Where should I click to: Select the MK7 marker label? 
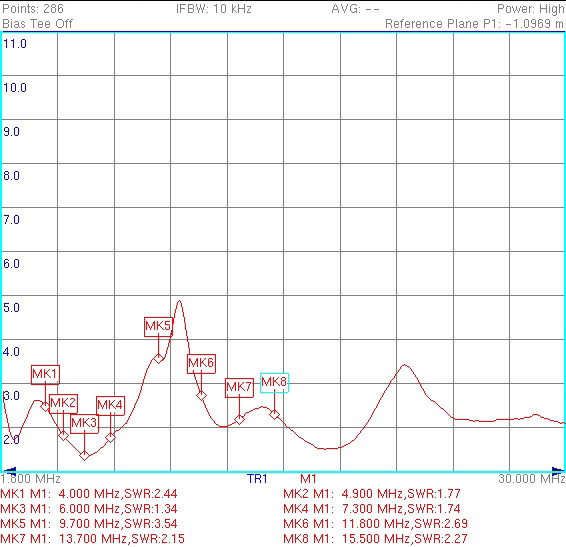point(239,388)
